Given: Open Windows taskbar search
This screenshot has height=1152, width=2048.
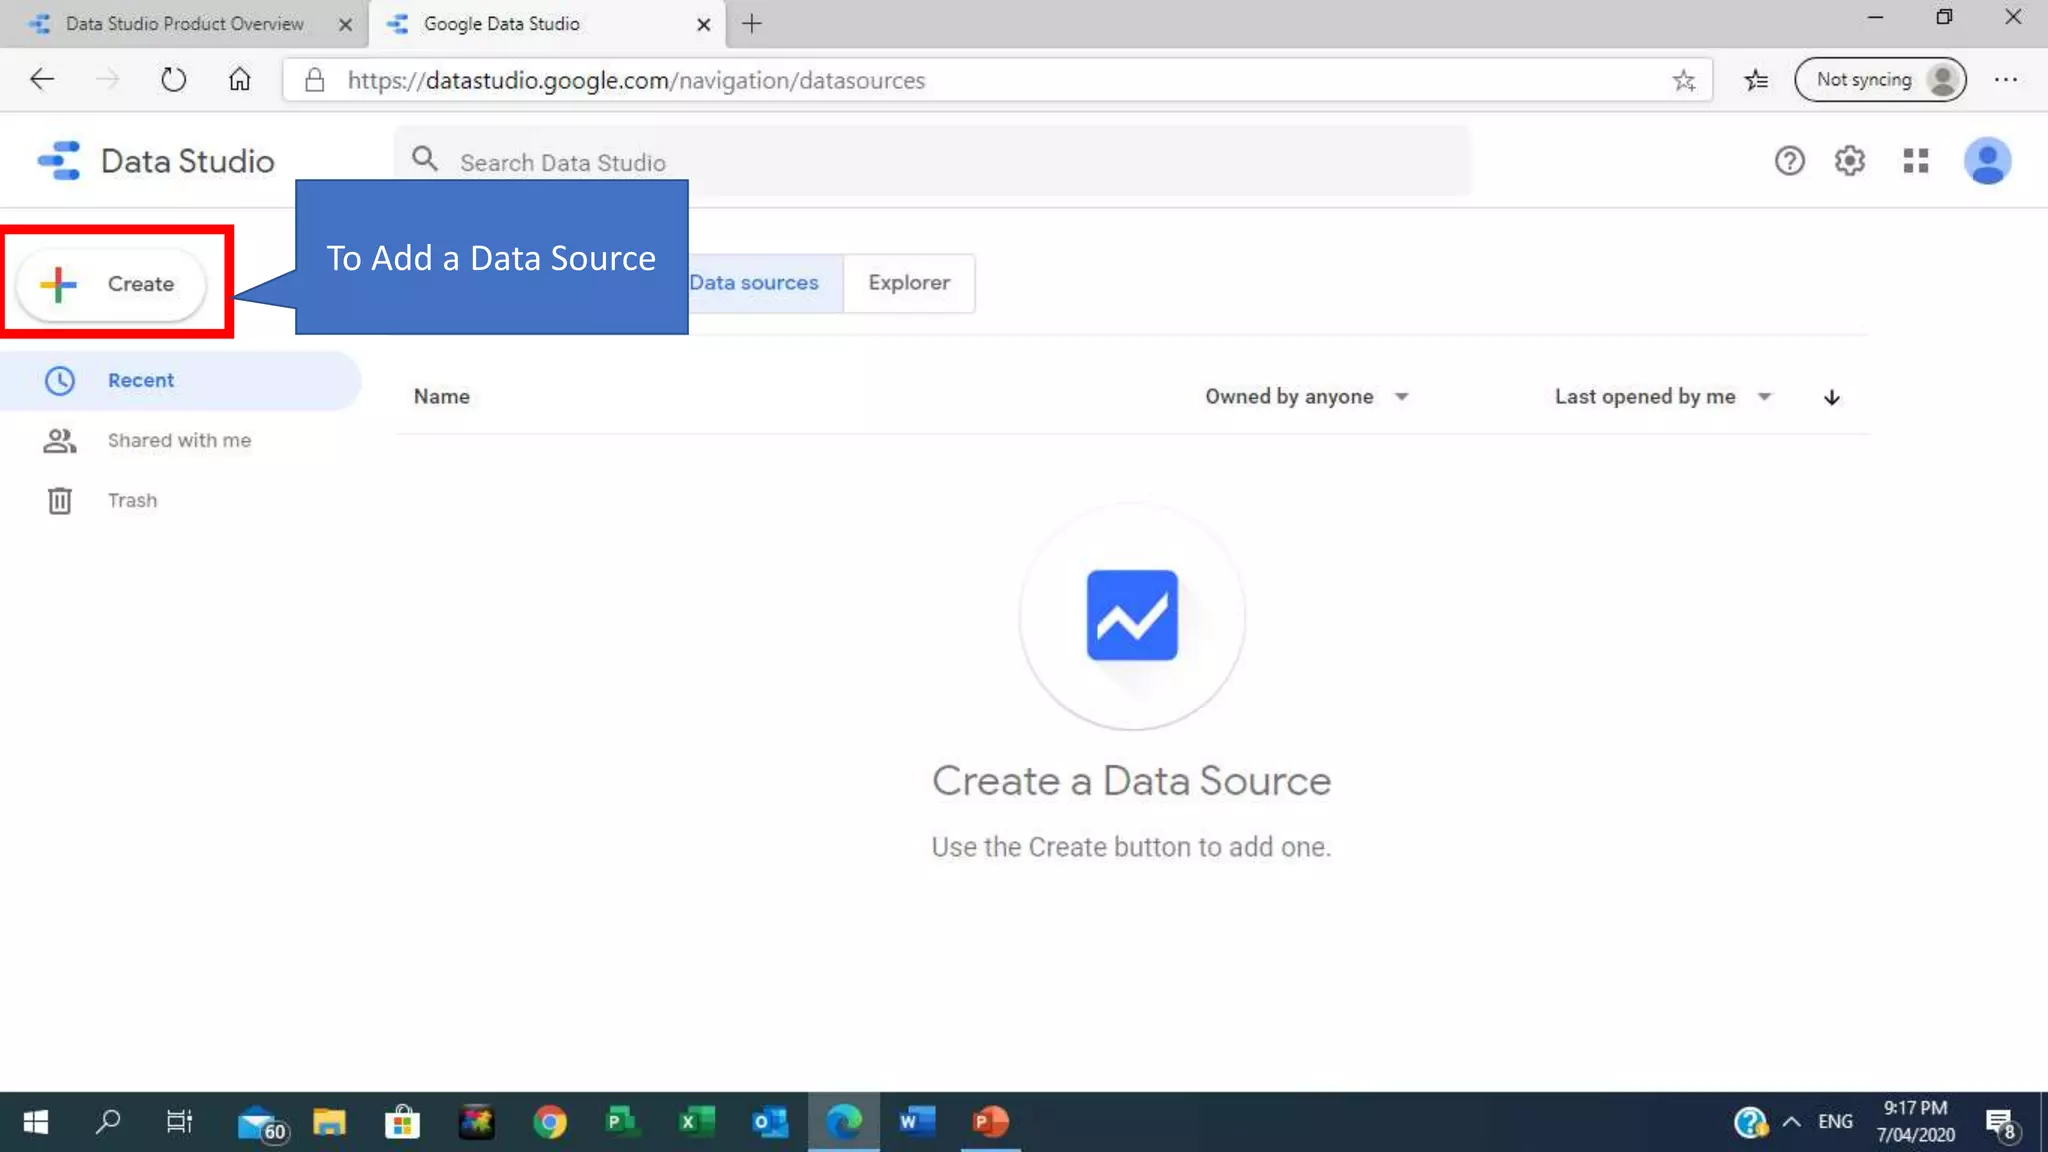Looking at the screenshot, I should (107, 1122).
